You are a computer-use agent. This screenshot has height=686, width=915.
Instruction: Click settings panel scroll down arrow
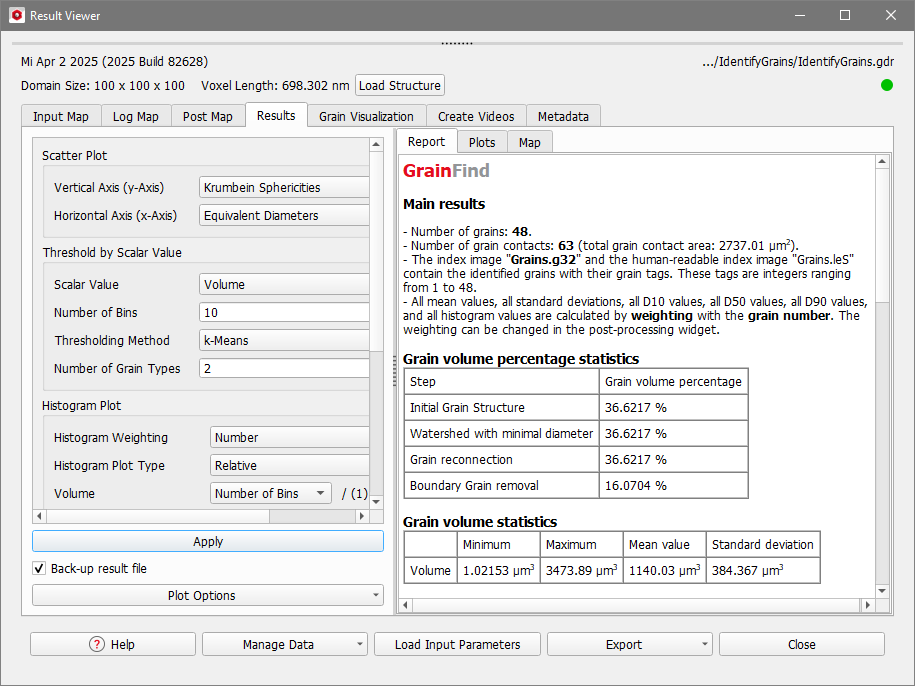(x=376, y=502)
